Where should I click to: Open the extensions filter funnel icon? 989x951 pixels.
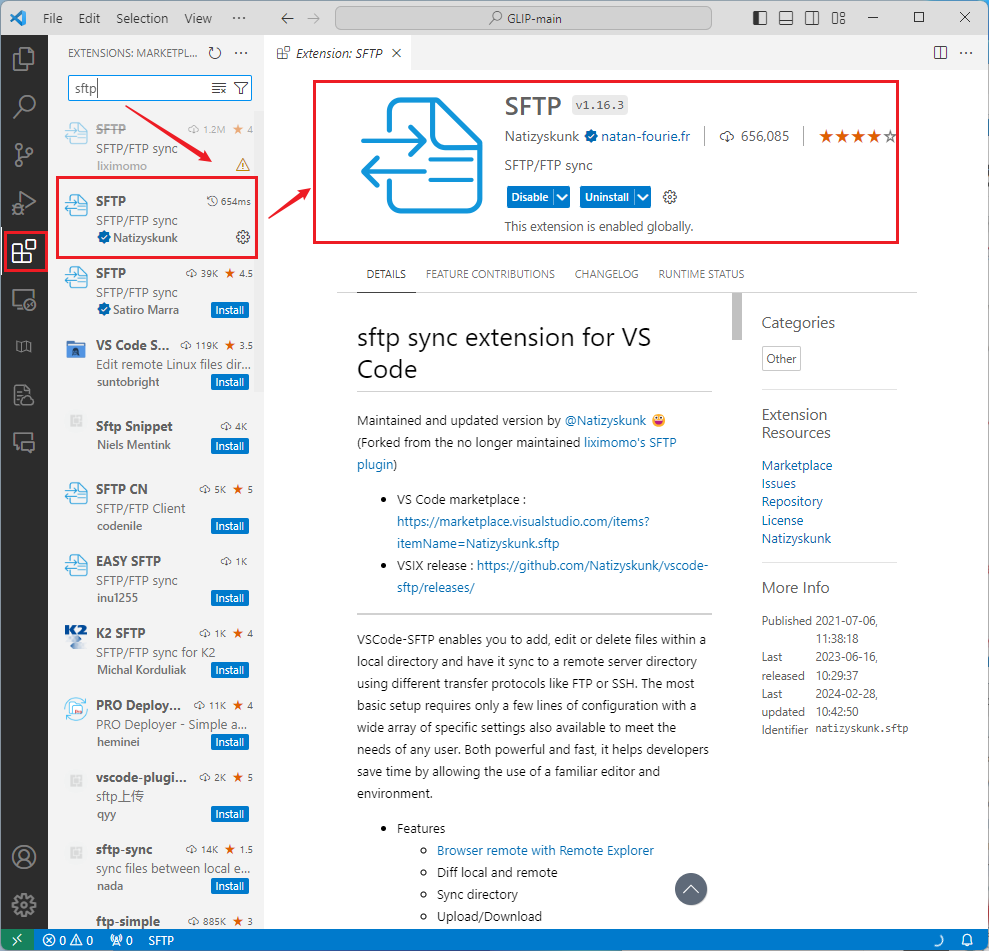pos(240,88)
